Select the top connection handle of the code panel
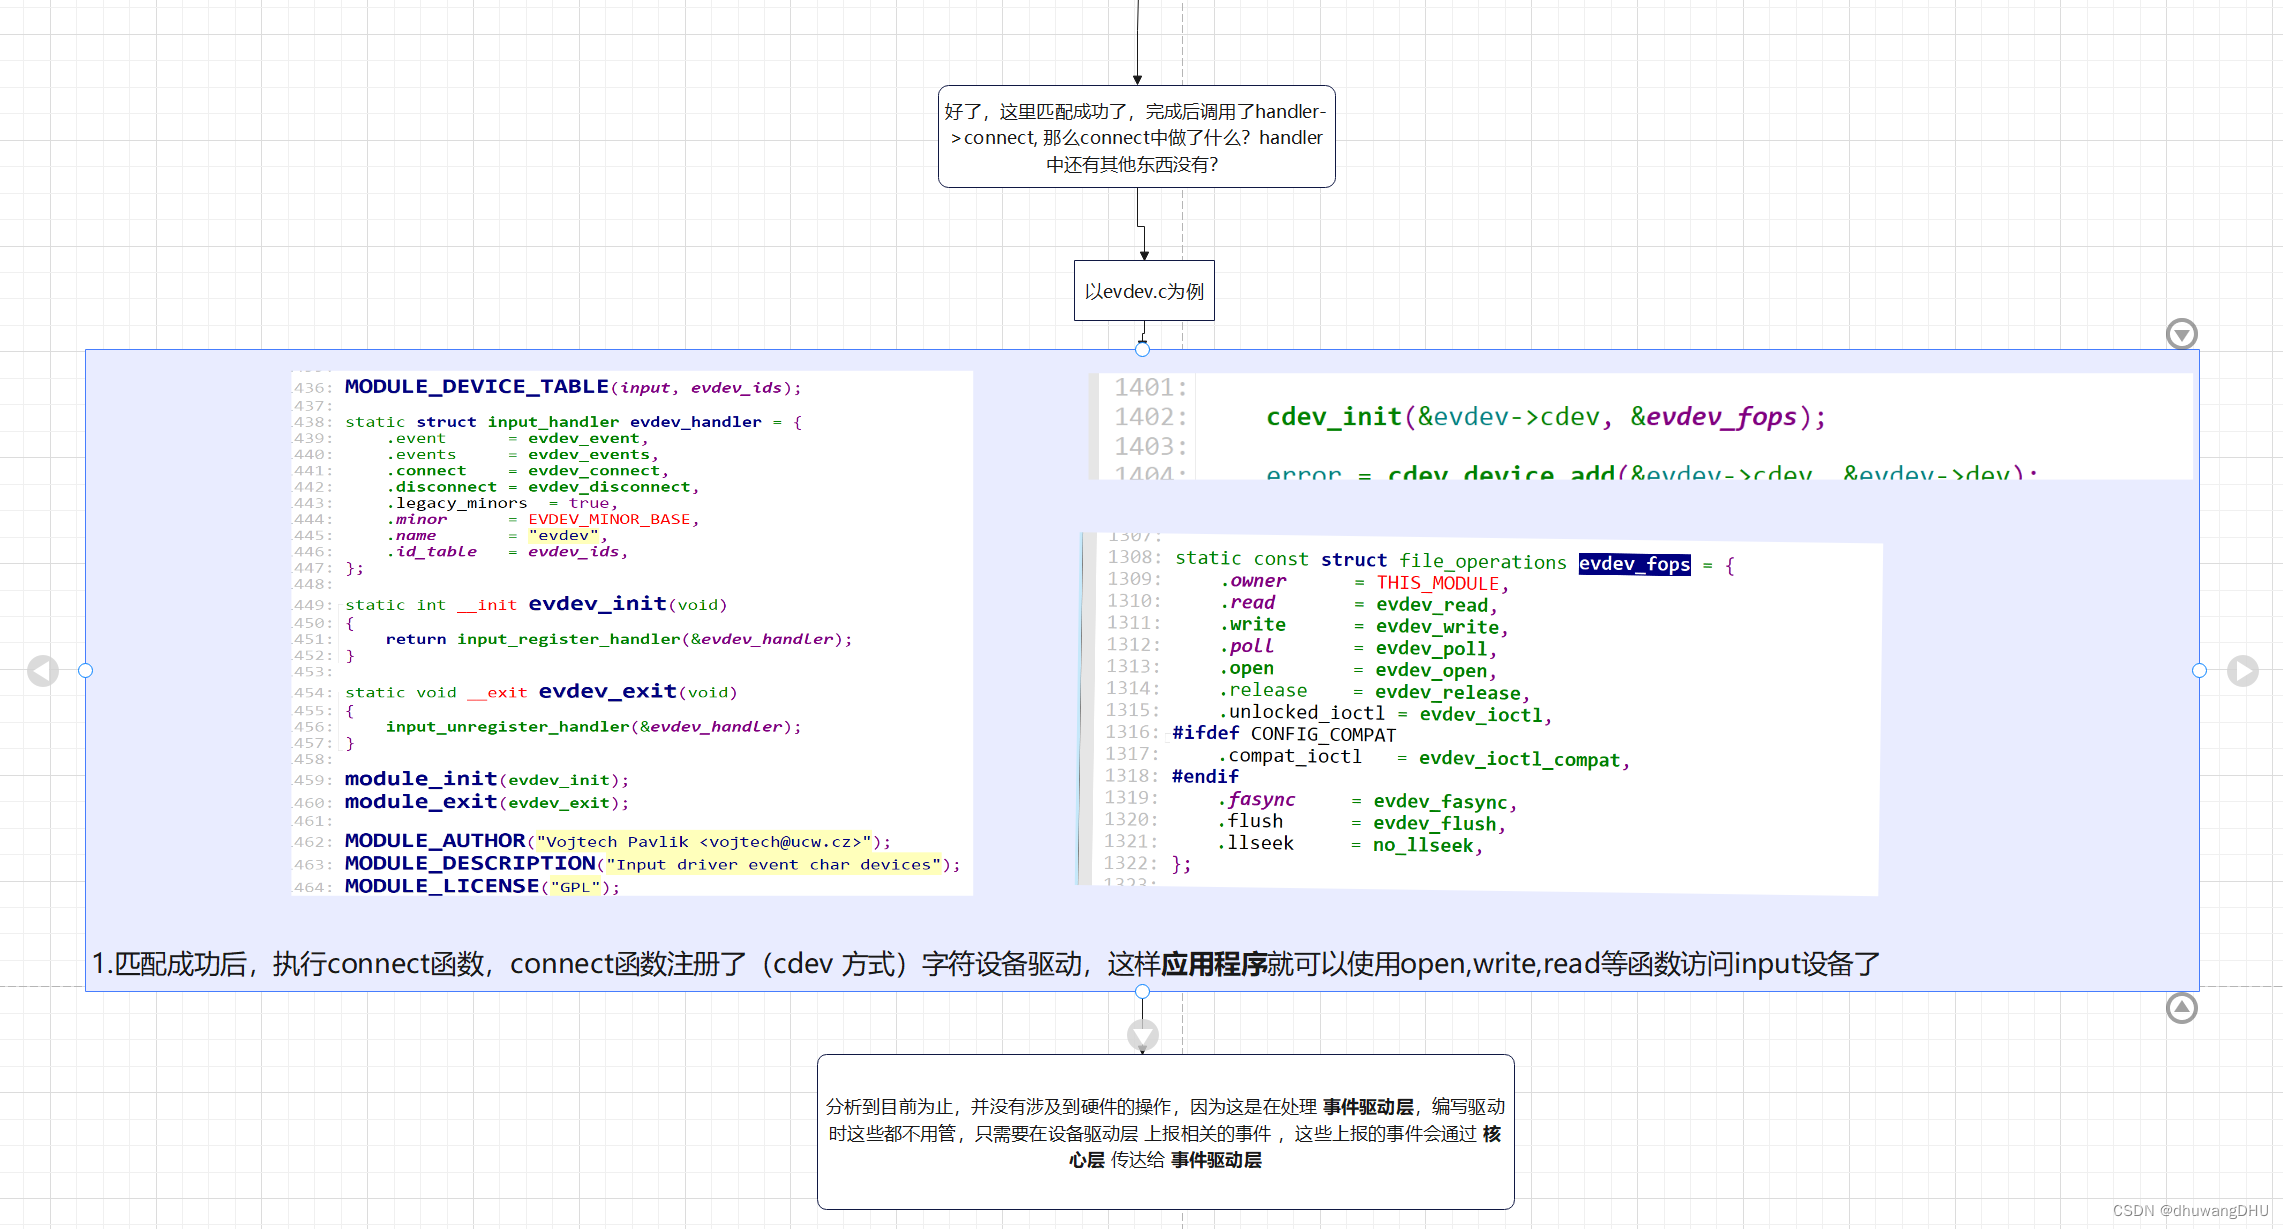The height and width of the screenshot is (1229, 2283). point(1142,349)
